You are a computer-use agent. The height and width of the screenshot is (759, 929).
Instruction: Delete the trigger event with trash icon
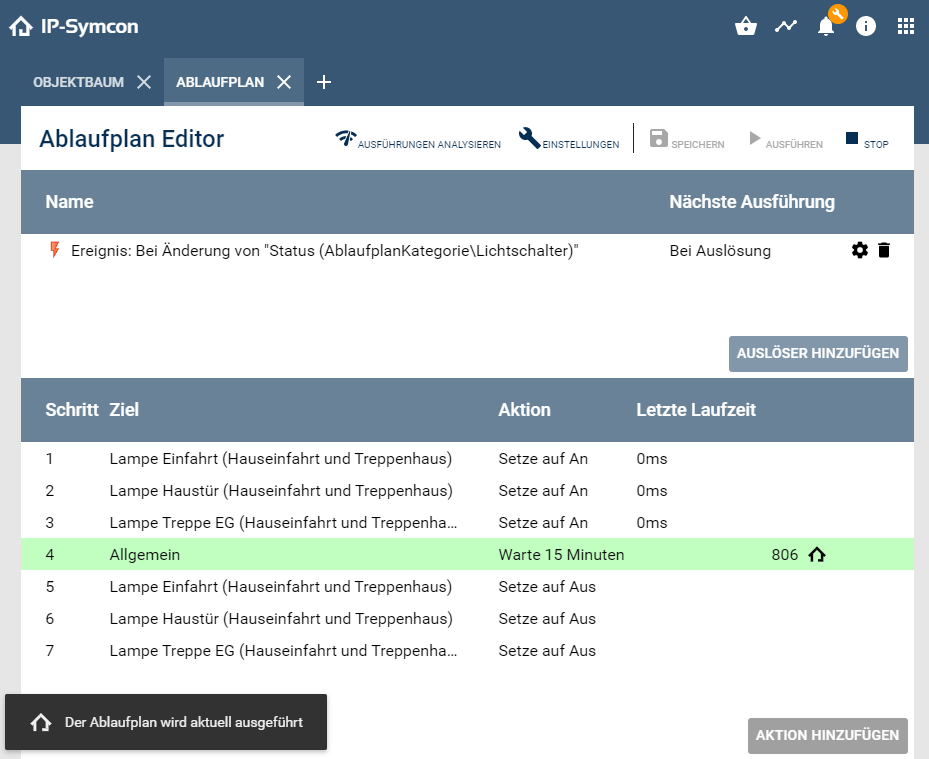(884, 251)
